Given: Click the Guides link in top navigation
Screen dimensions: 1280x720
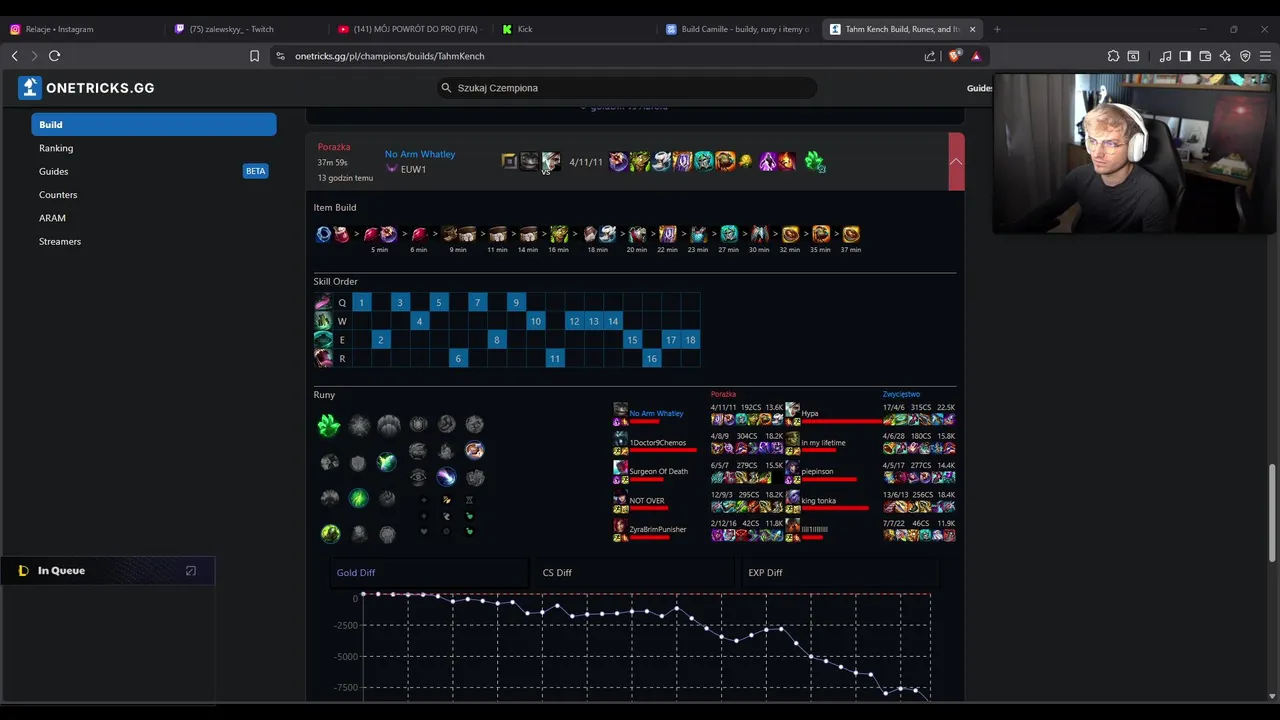Looking at the screenshot, I should (x=979, y=88).
